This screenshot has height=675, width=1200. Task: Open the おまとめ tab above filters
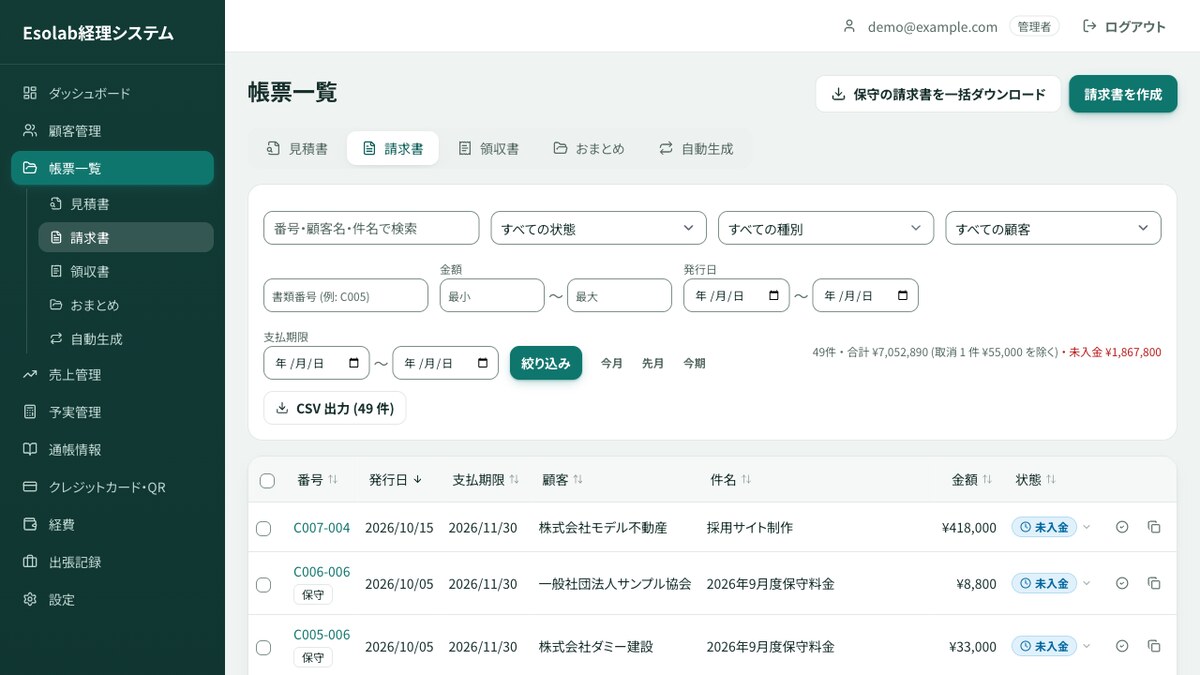(x=588, y=149)
